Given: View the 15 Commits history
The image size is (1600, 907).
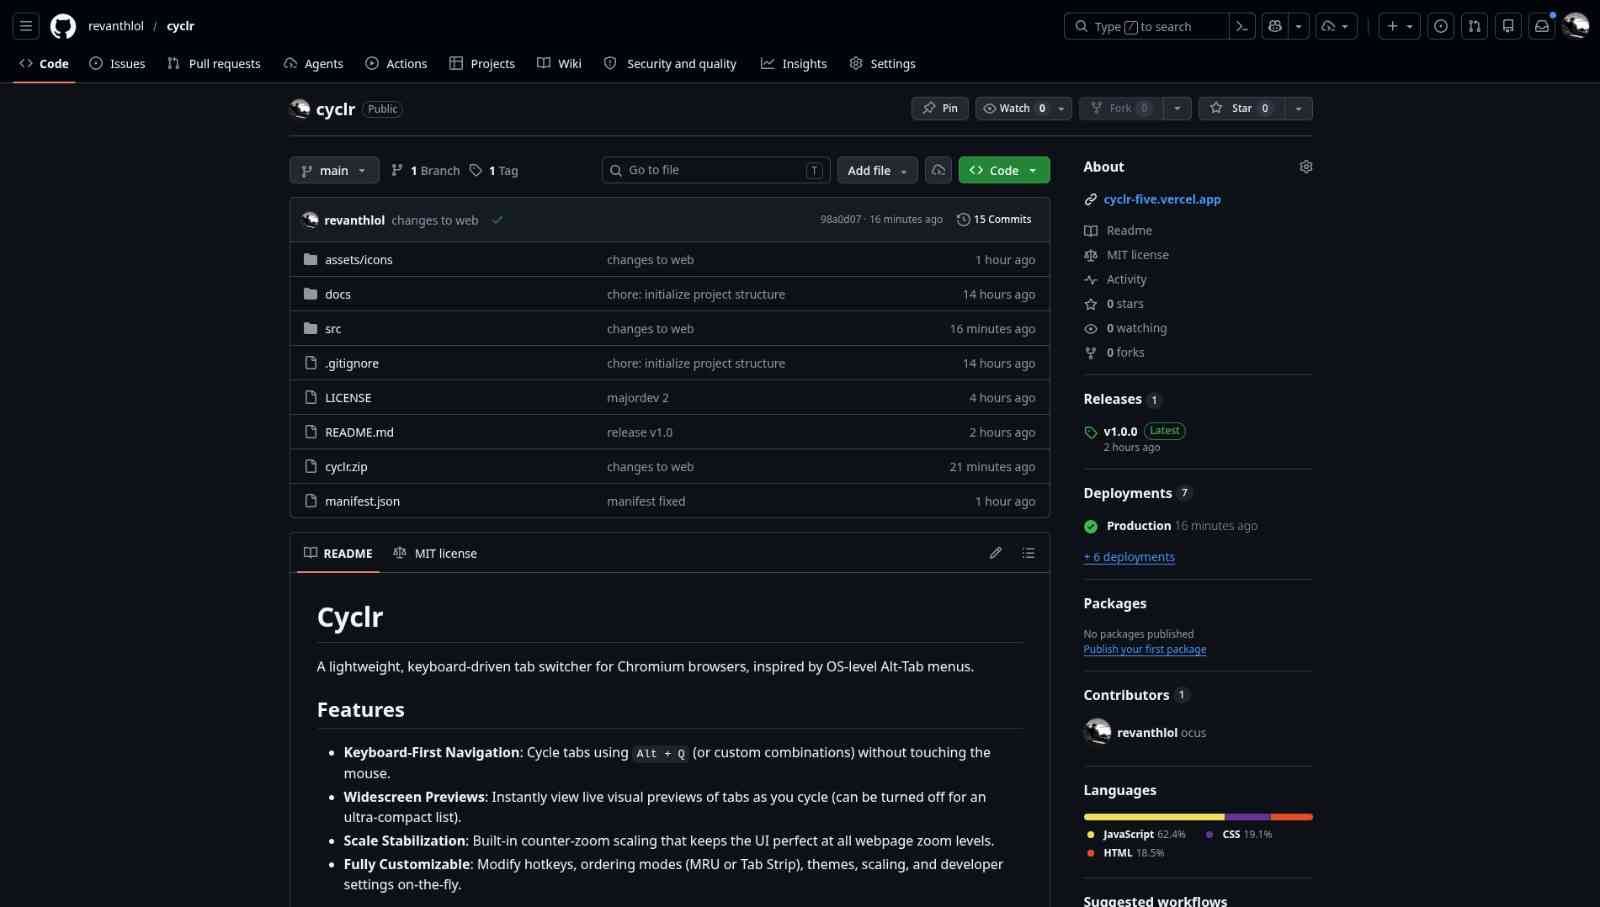Looking at the screenshot, I should pyautogui.click(x=994, y=220).
